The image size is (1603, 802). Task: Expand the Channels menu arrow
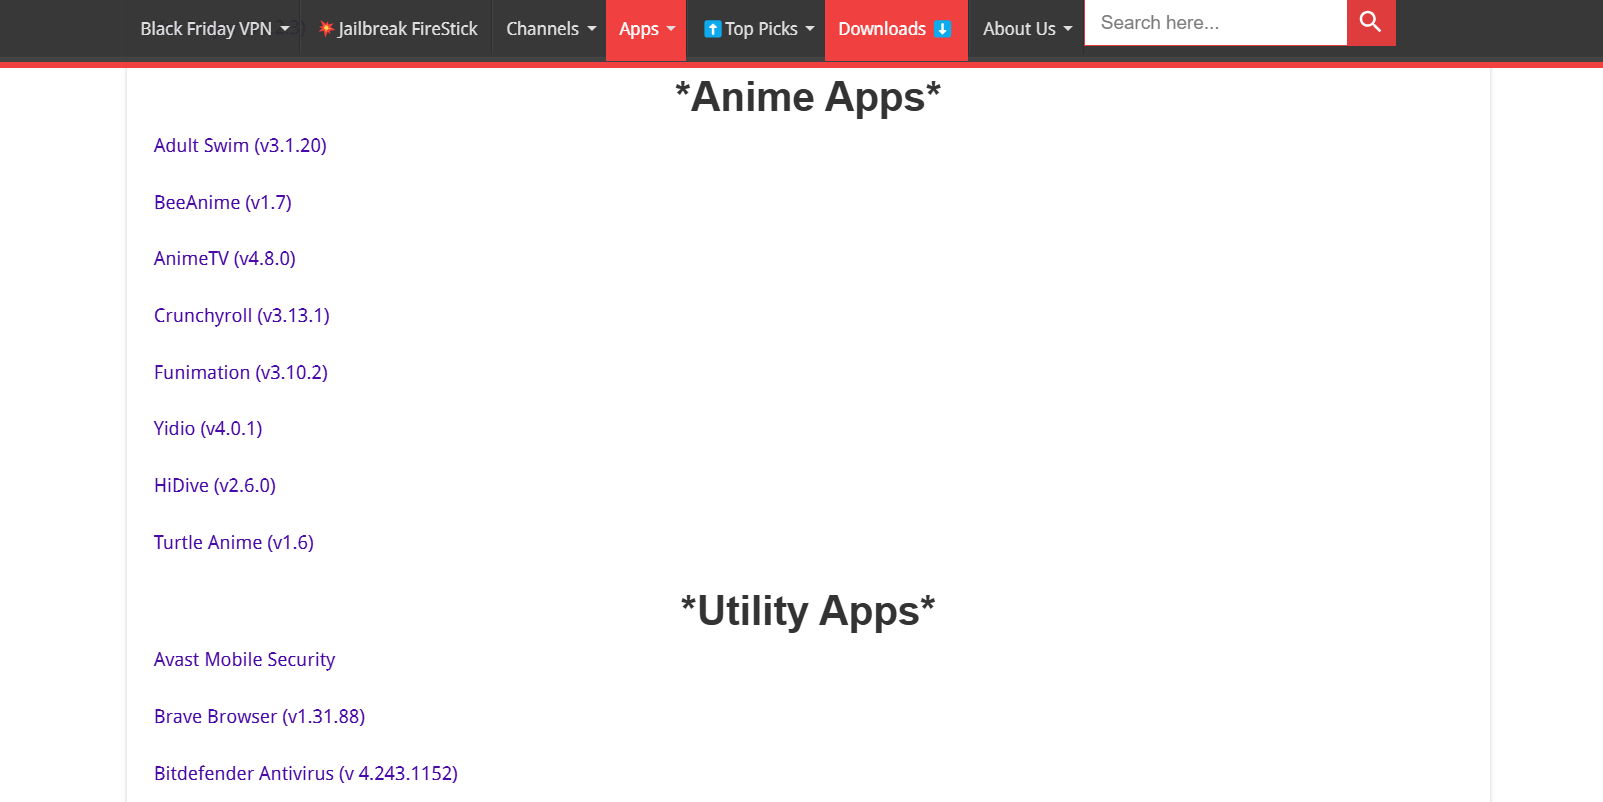coord(592,29)
